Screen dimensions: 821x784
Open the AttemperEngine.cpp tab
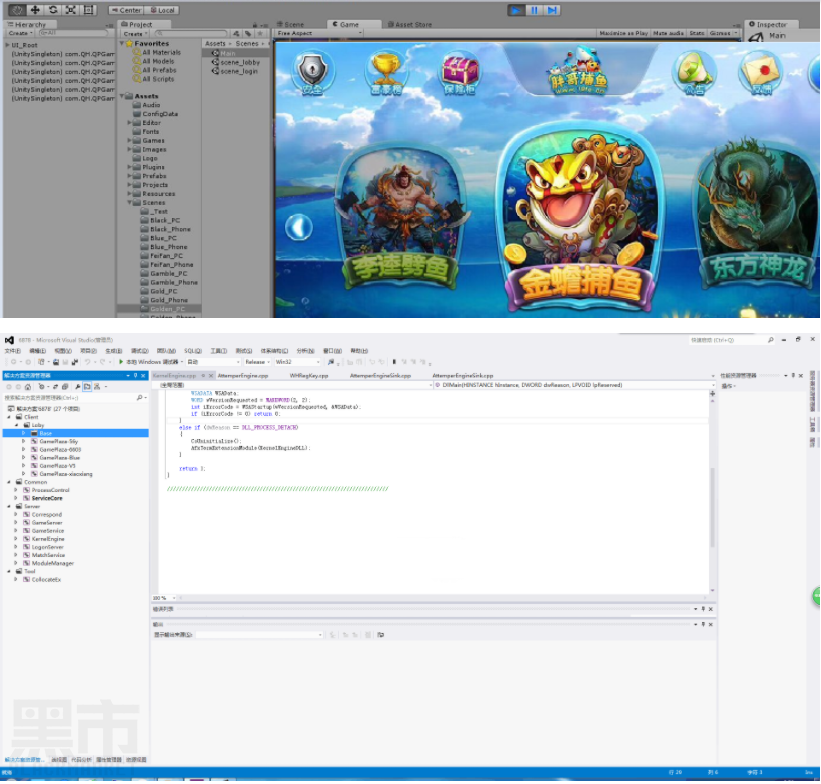243,376
